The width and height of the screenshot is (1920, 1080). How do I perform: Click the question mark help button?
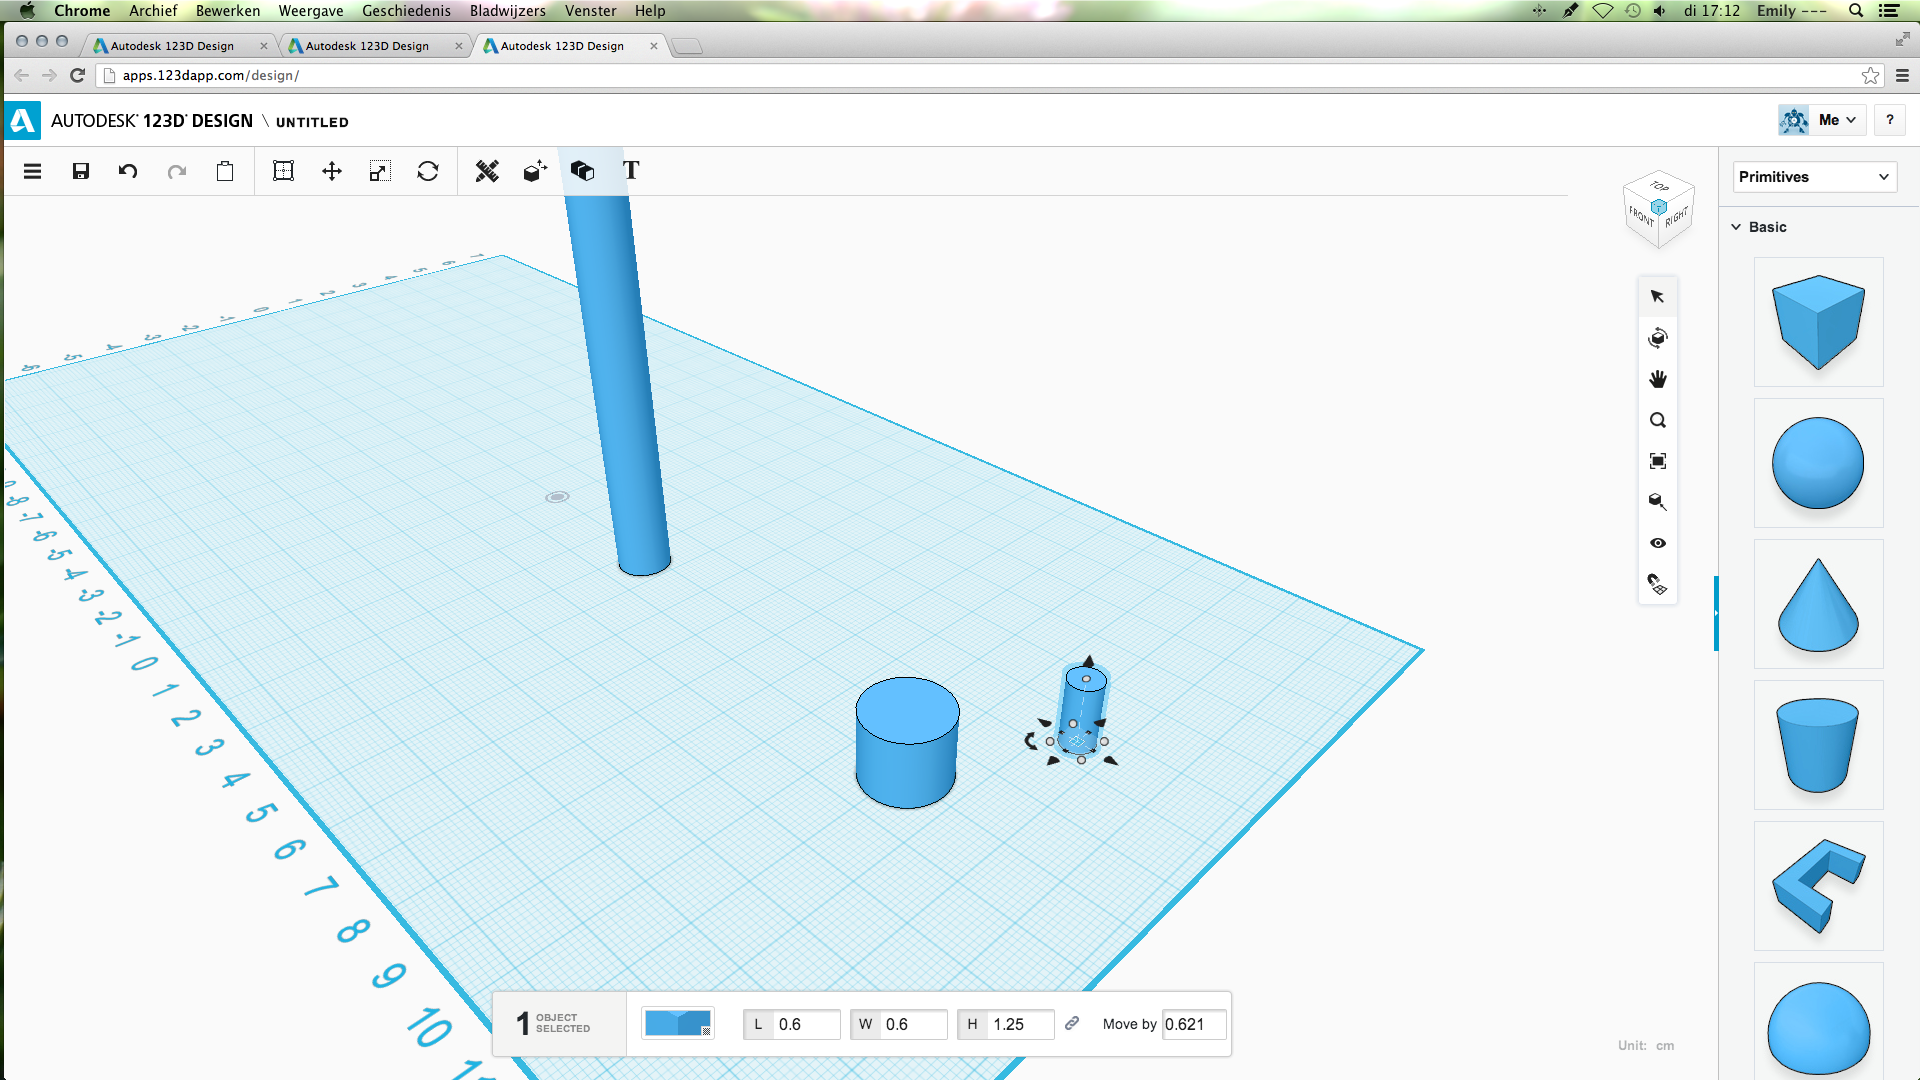click(x=1889, y=120)
